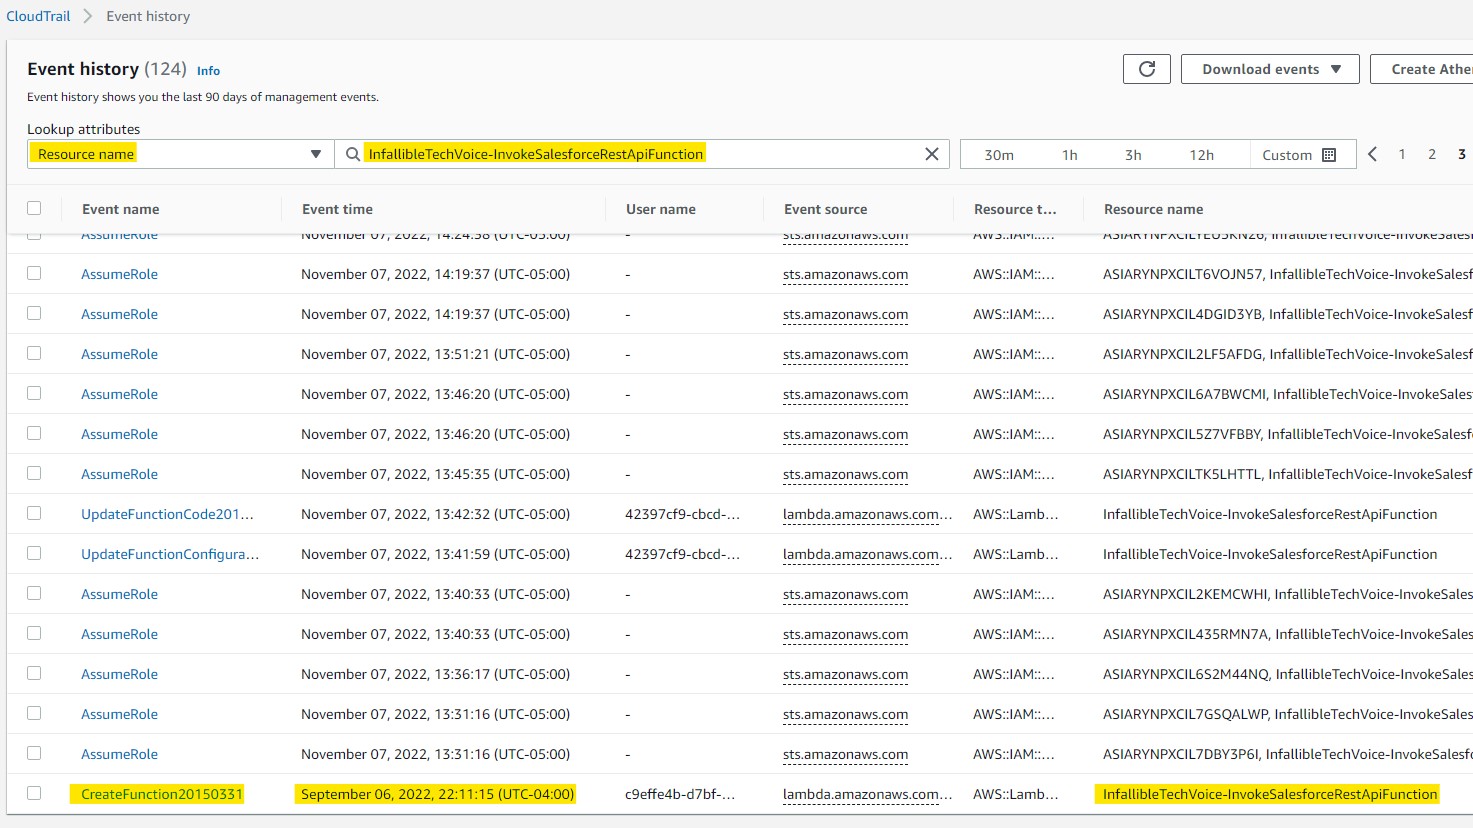Check the UpdateFunctionCode201 event checkbox
Viewport: 1473px width, 828px height.
pos(34,513)
